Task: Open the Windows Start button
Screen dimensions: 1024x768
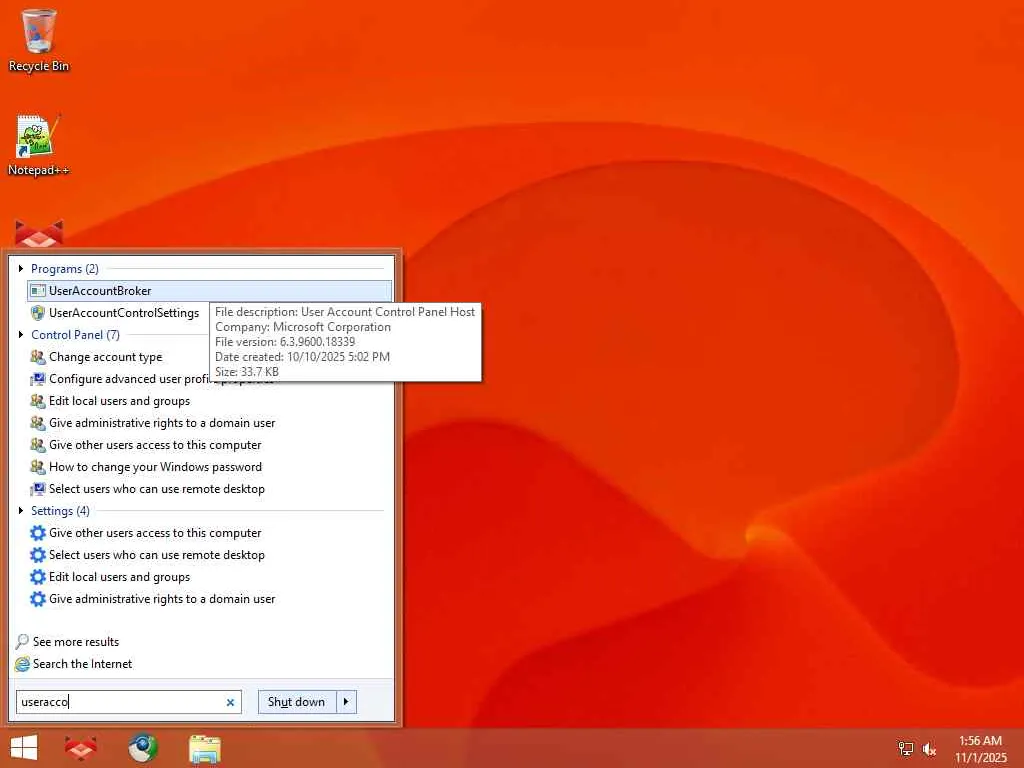Action: point(24,748)
